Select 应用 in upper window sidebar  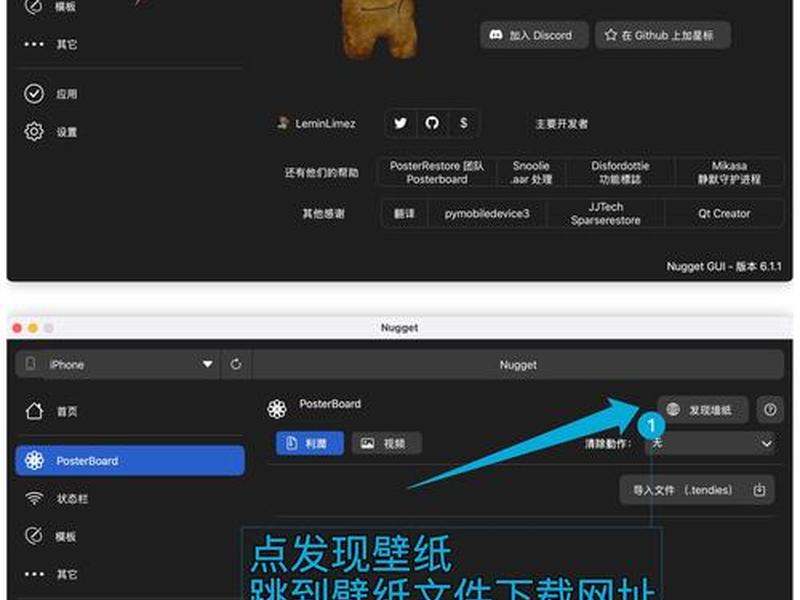[130, 94]
